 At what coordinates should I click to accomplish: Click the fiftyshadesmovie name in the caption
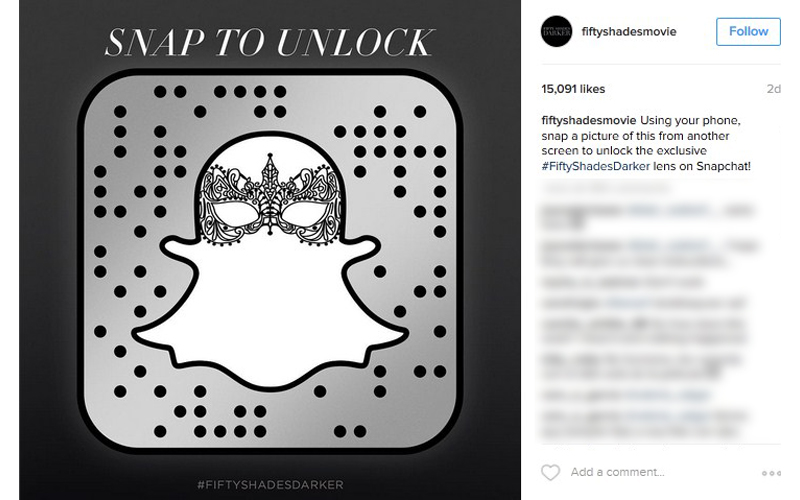point(589,120)
